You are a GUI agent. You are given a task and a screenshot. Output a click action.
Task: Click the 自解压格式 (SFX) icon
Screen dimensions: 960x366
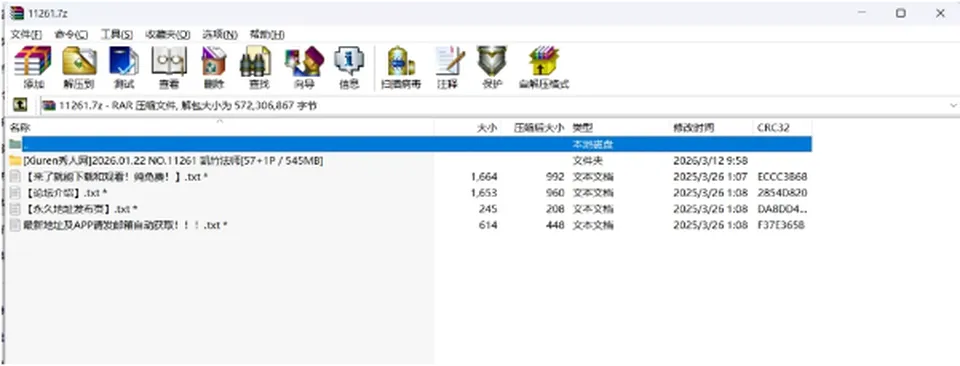coord(544,67)
